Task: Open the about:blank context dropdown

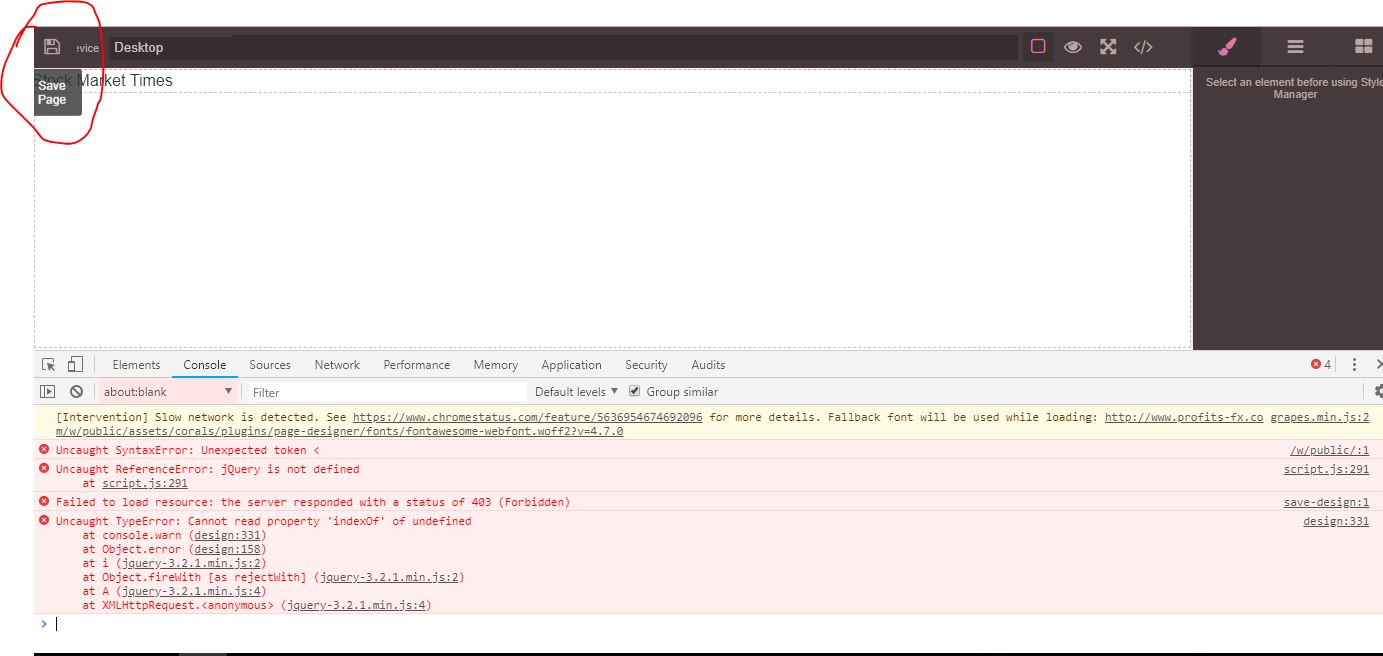Action: [167, 392]
